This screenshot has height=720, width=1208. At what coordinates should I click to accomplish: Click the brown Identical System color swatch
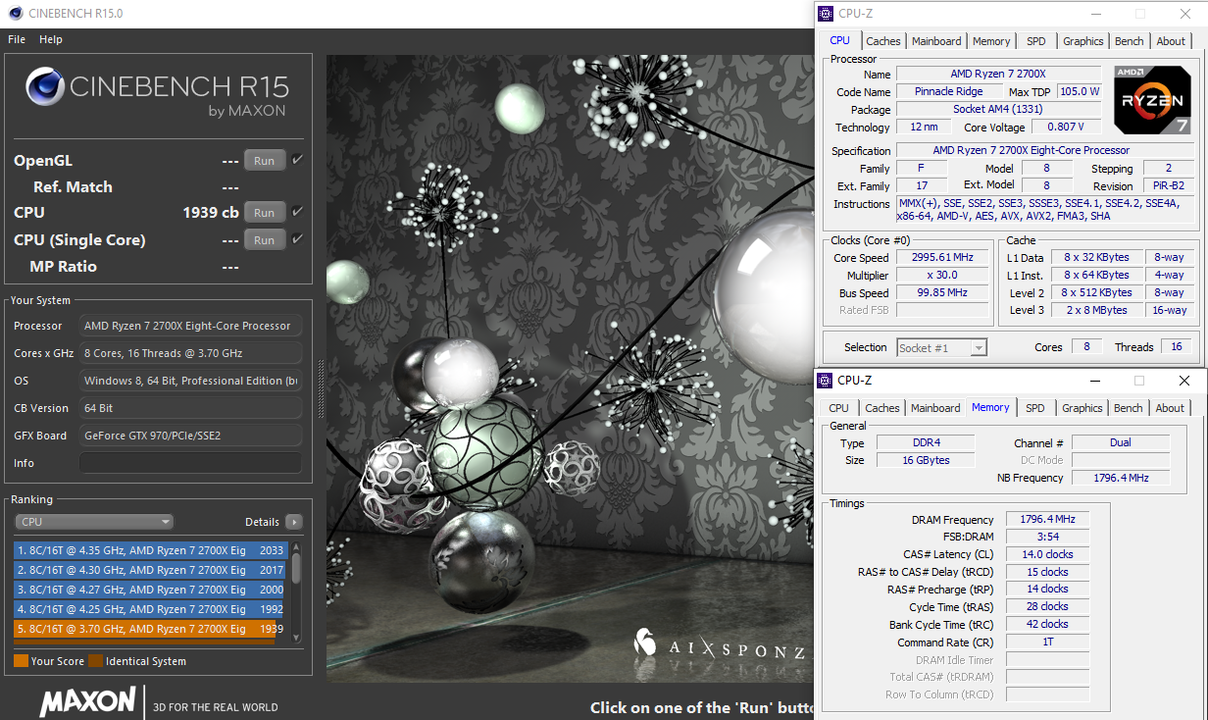(x=95, y=661)
